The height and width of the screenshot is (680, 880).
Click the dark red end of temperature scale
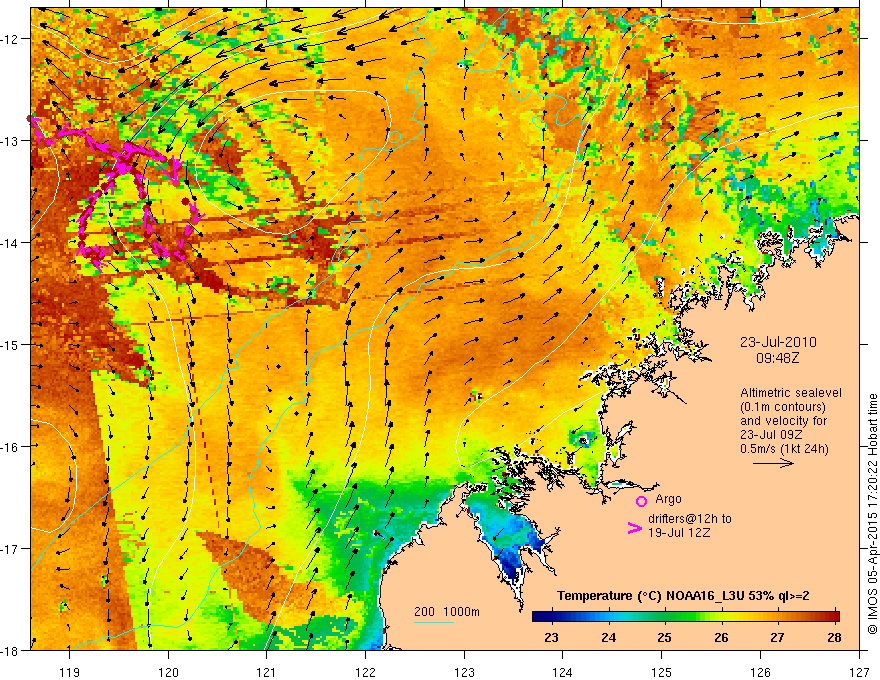point(835,617)
